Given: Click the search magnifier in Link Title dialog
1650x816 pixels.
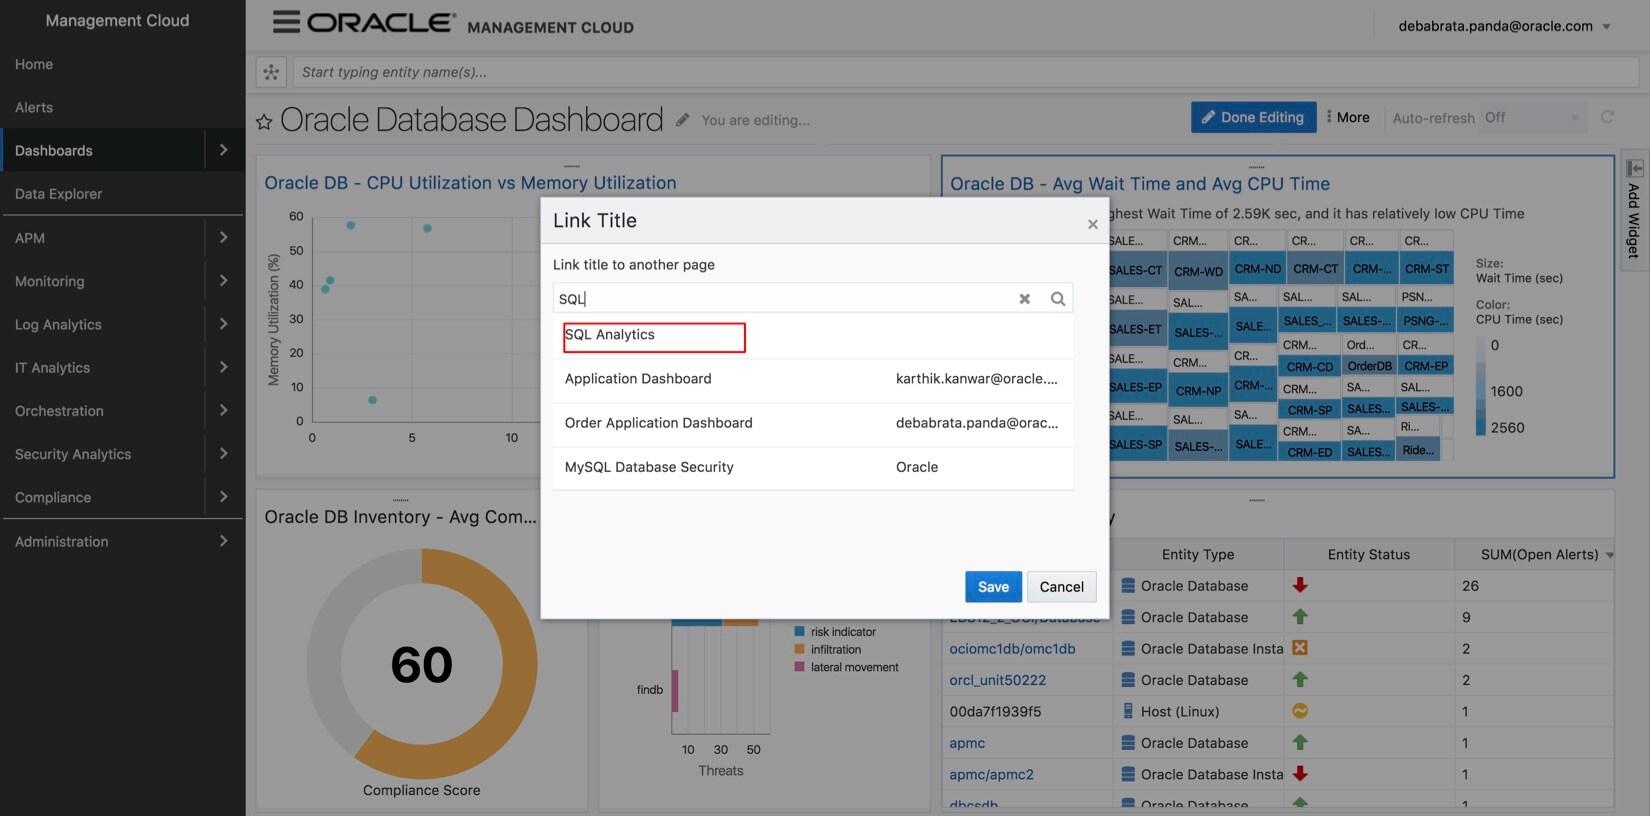Looking at the screenshot, I should [1057, 299].
